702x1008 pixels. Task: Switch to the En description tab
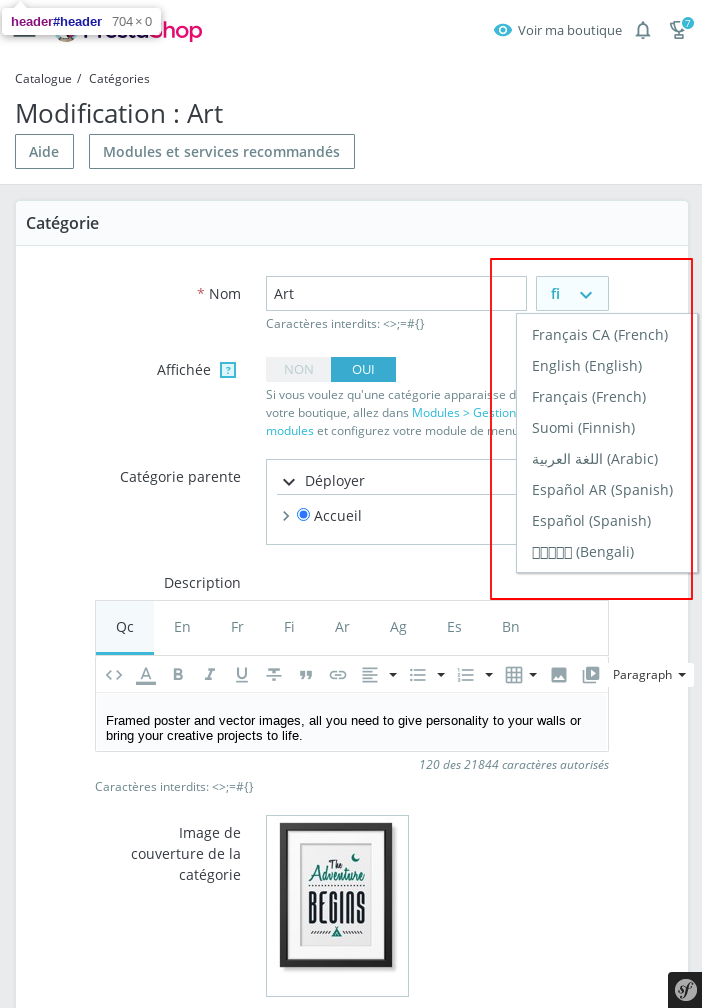point(182,627)
